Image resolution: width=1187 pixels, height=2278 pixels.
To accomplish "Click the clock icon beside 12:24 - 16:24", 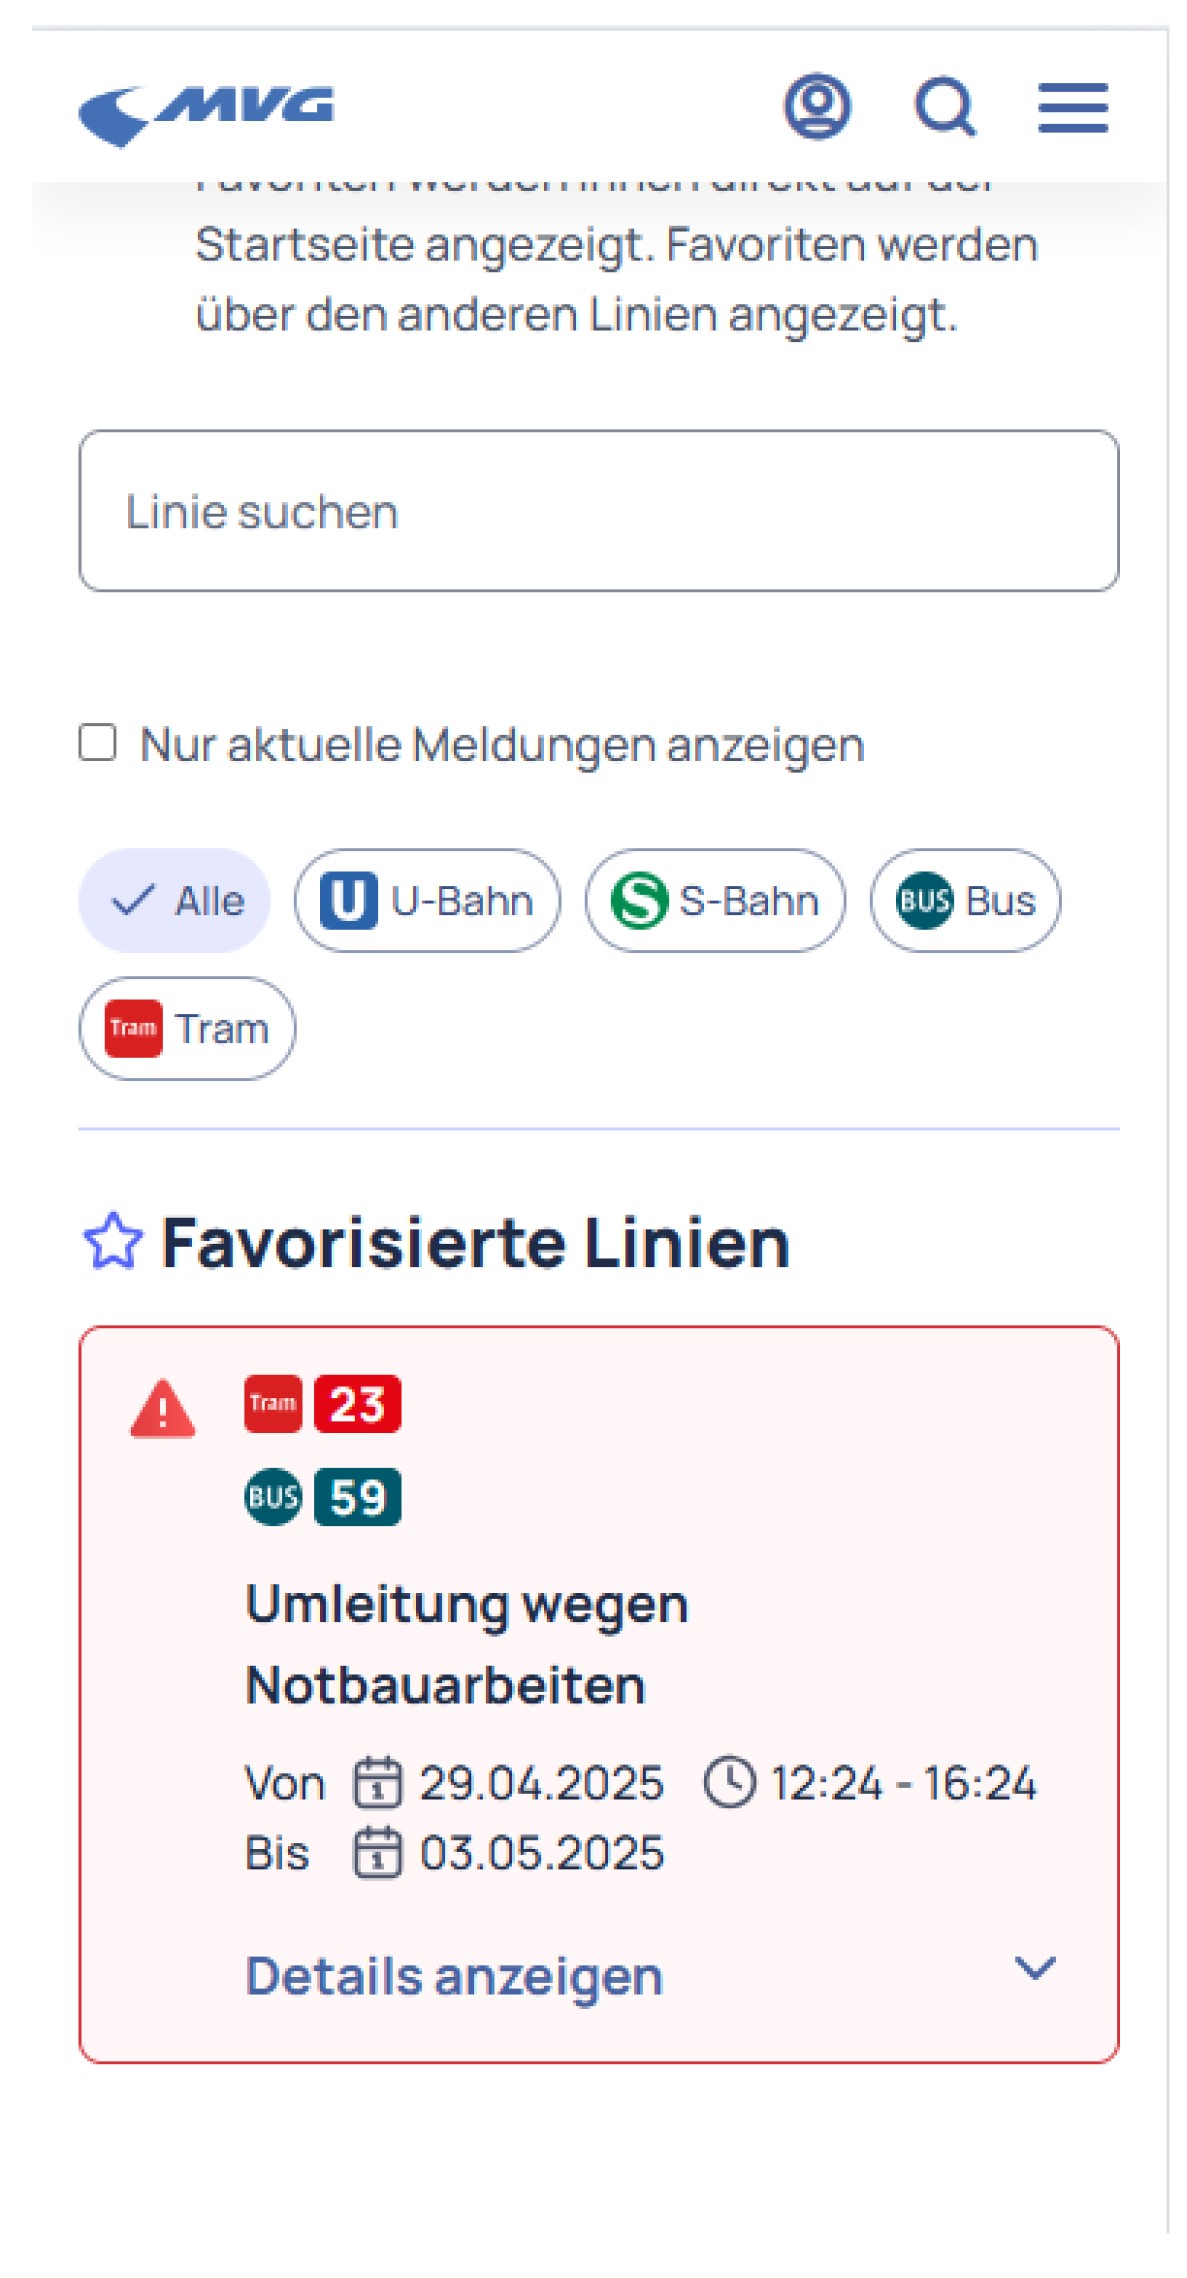I will coord(730,1783).
